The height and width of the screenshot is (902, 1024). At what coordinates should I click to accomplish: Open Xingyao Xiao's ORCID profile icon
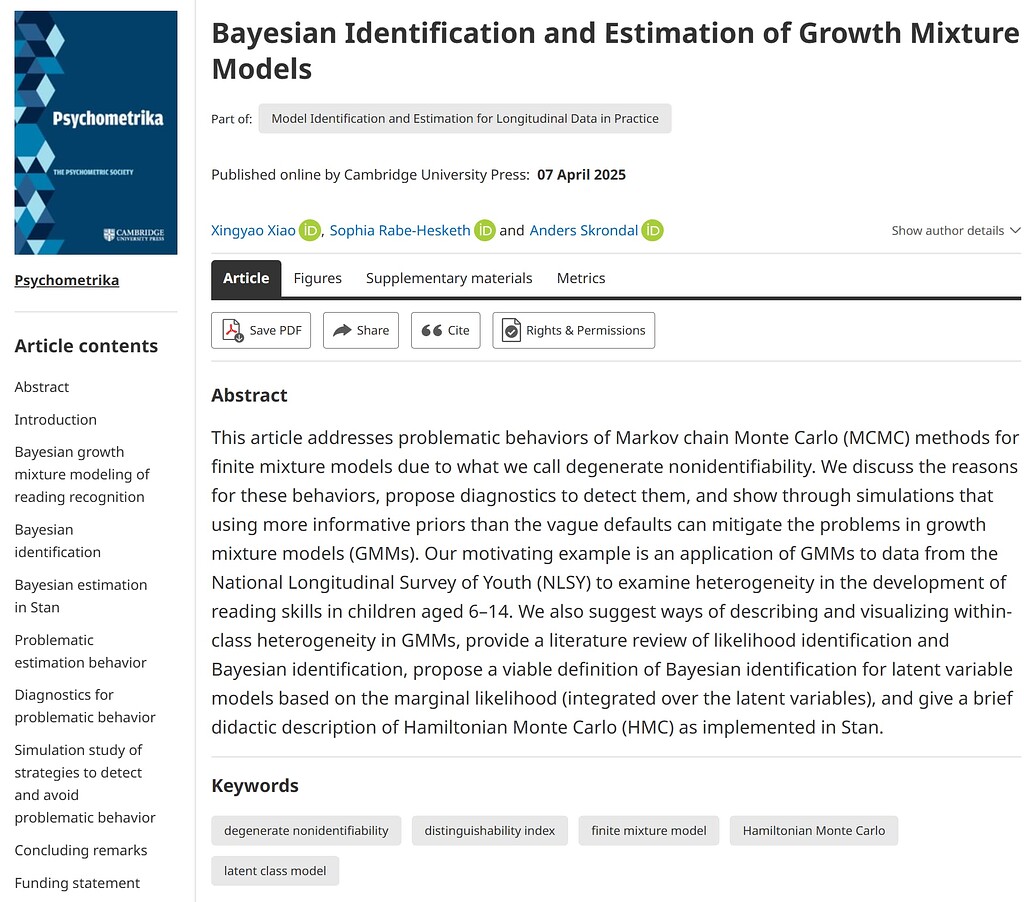(x=310, y=230)
